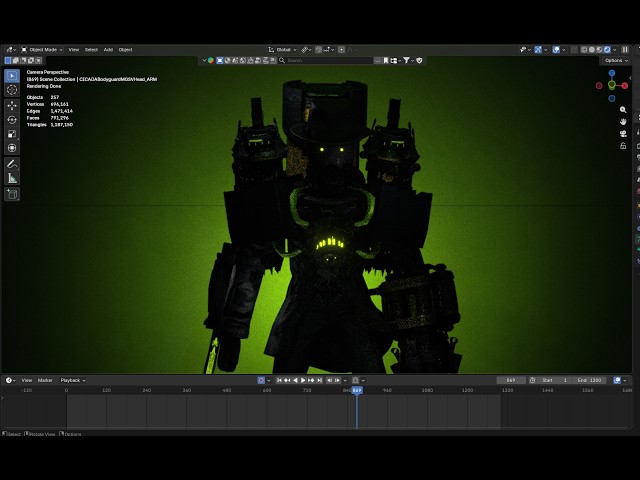Open the Object menu

pyautogui.click(x=125, y=50)
